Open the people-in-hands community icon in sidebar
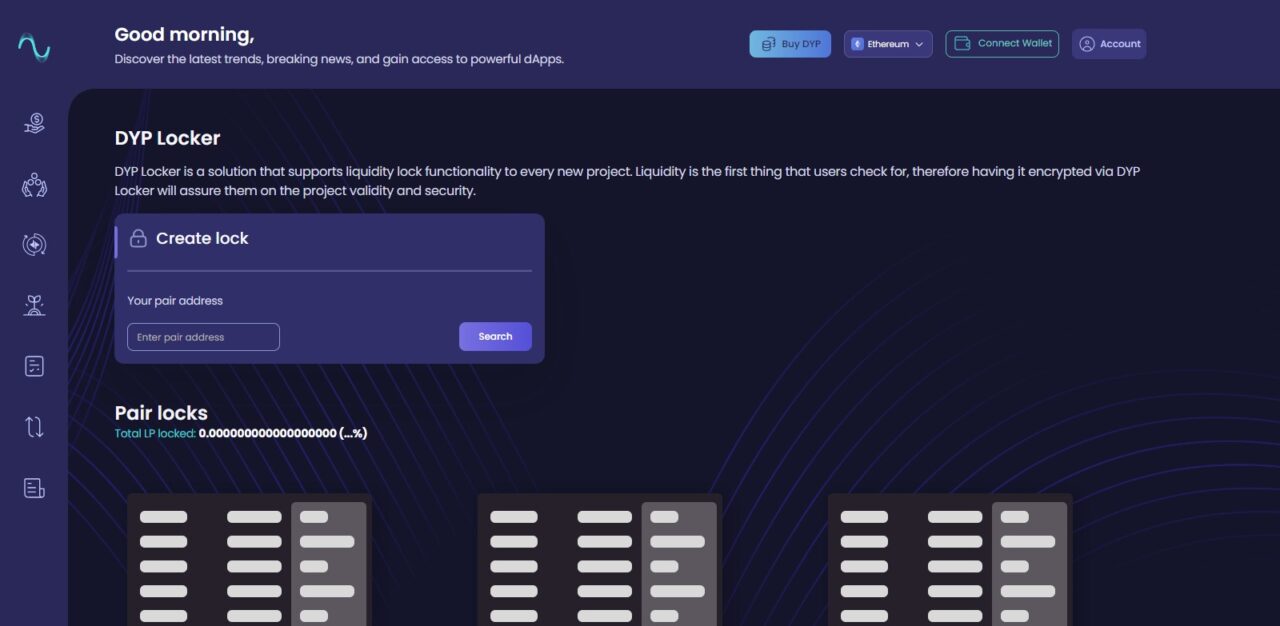This screenshot has width=1280, height=626. tap(34, 185)
